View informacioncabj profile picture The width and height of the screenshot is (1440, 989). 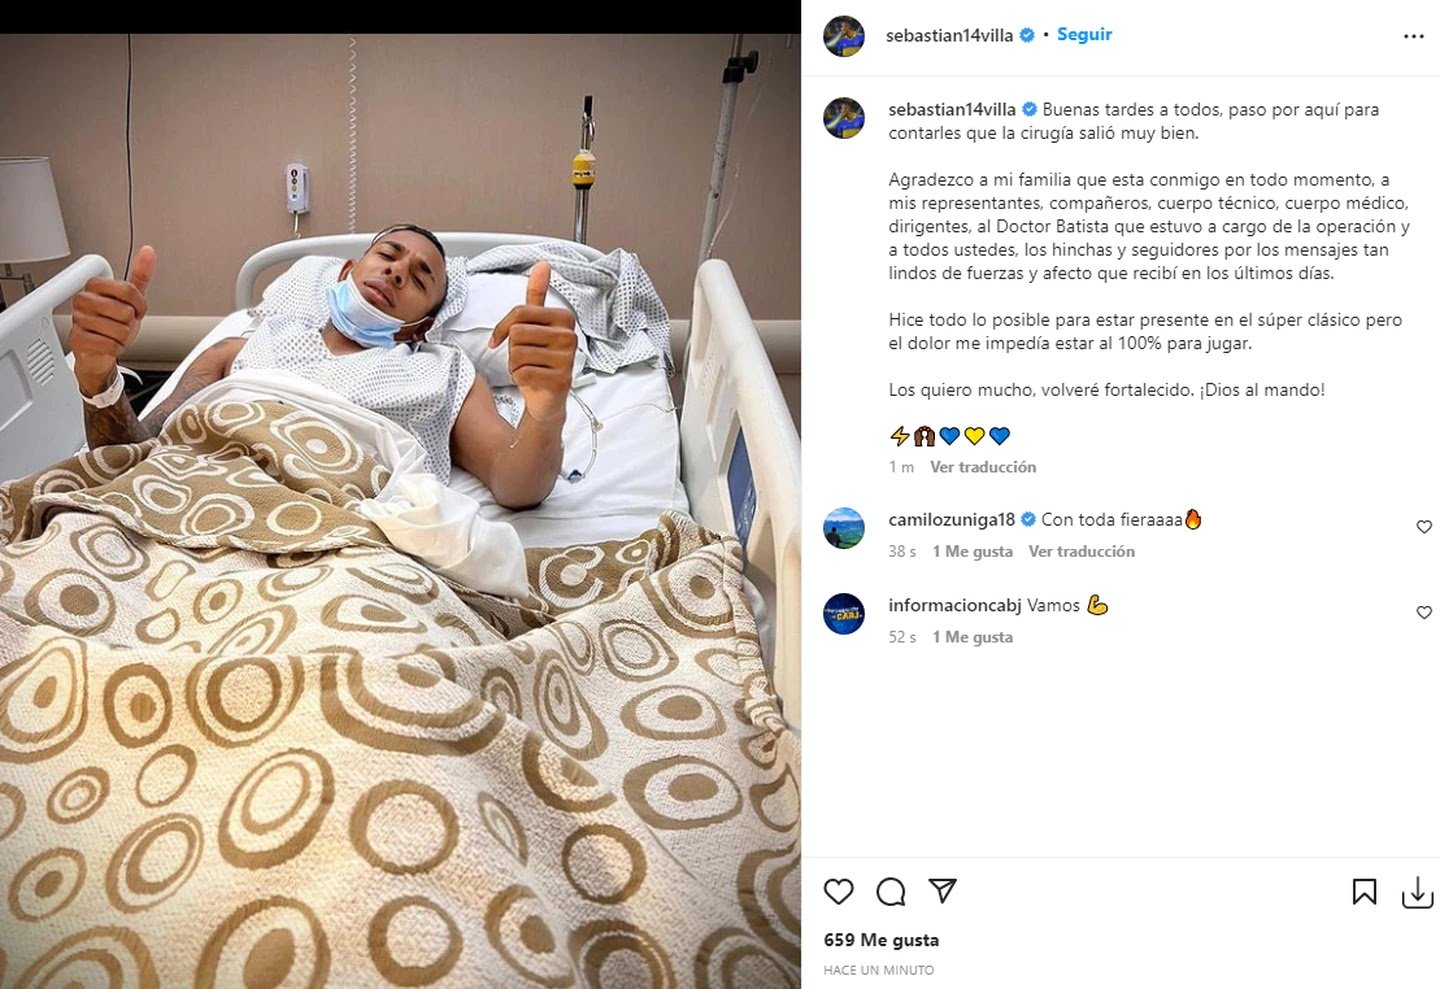coord(844,614)
